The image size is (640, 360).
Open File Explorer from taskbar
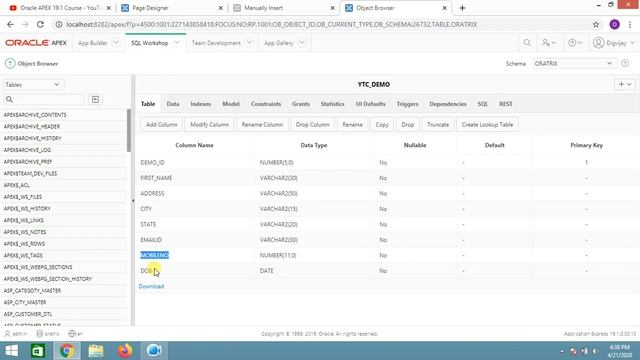[x=96, y=351]
